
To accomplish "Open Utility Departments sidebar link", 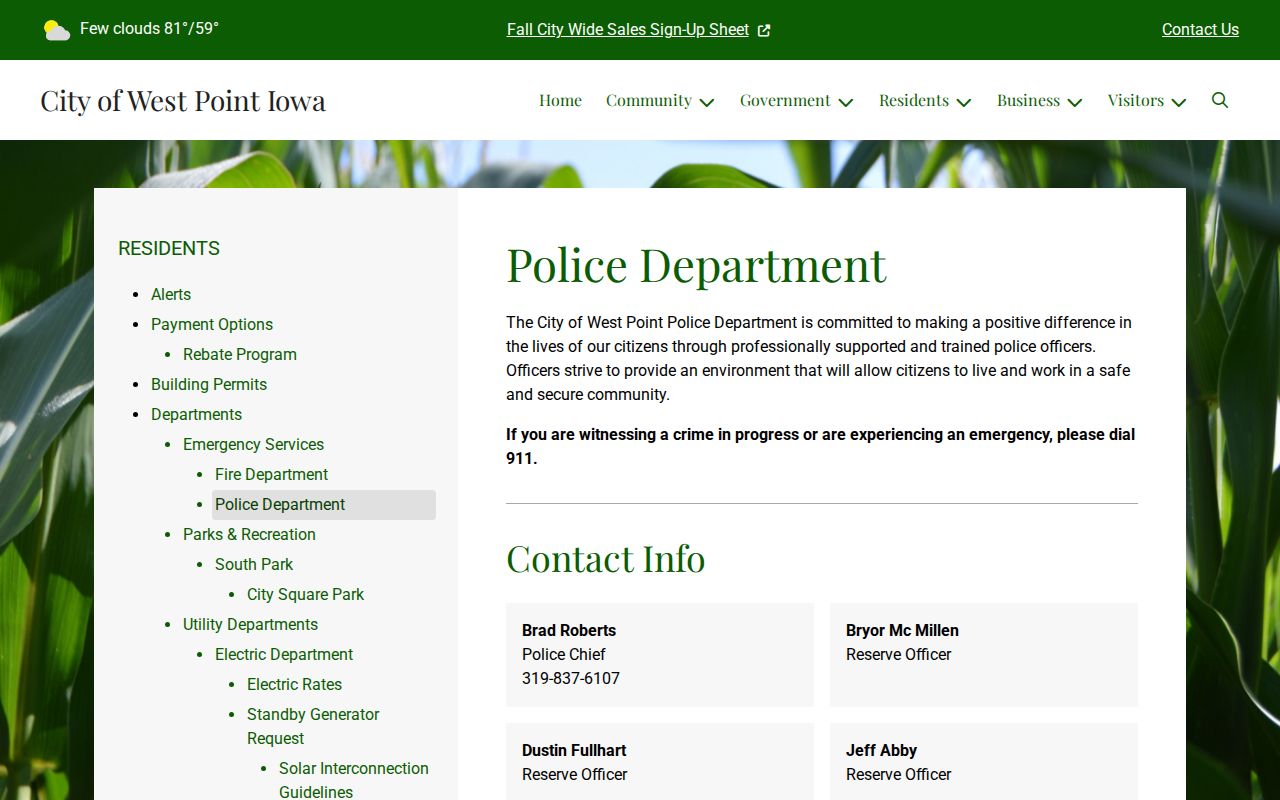I will 250,624.
